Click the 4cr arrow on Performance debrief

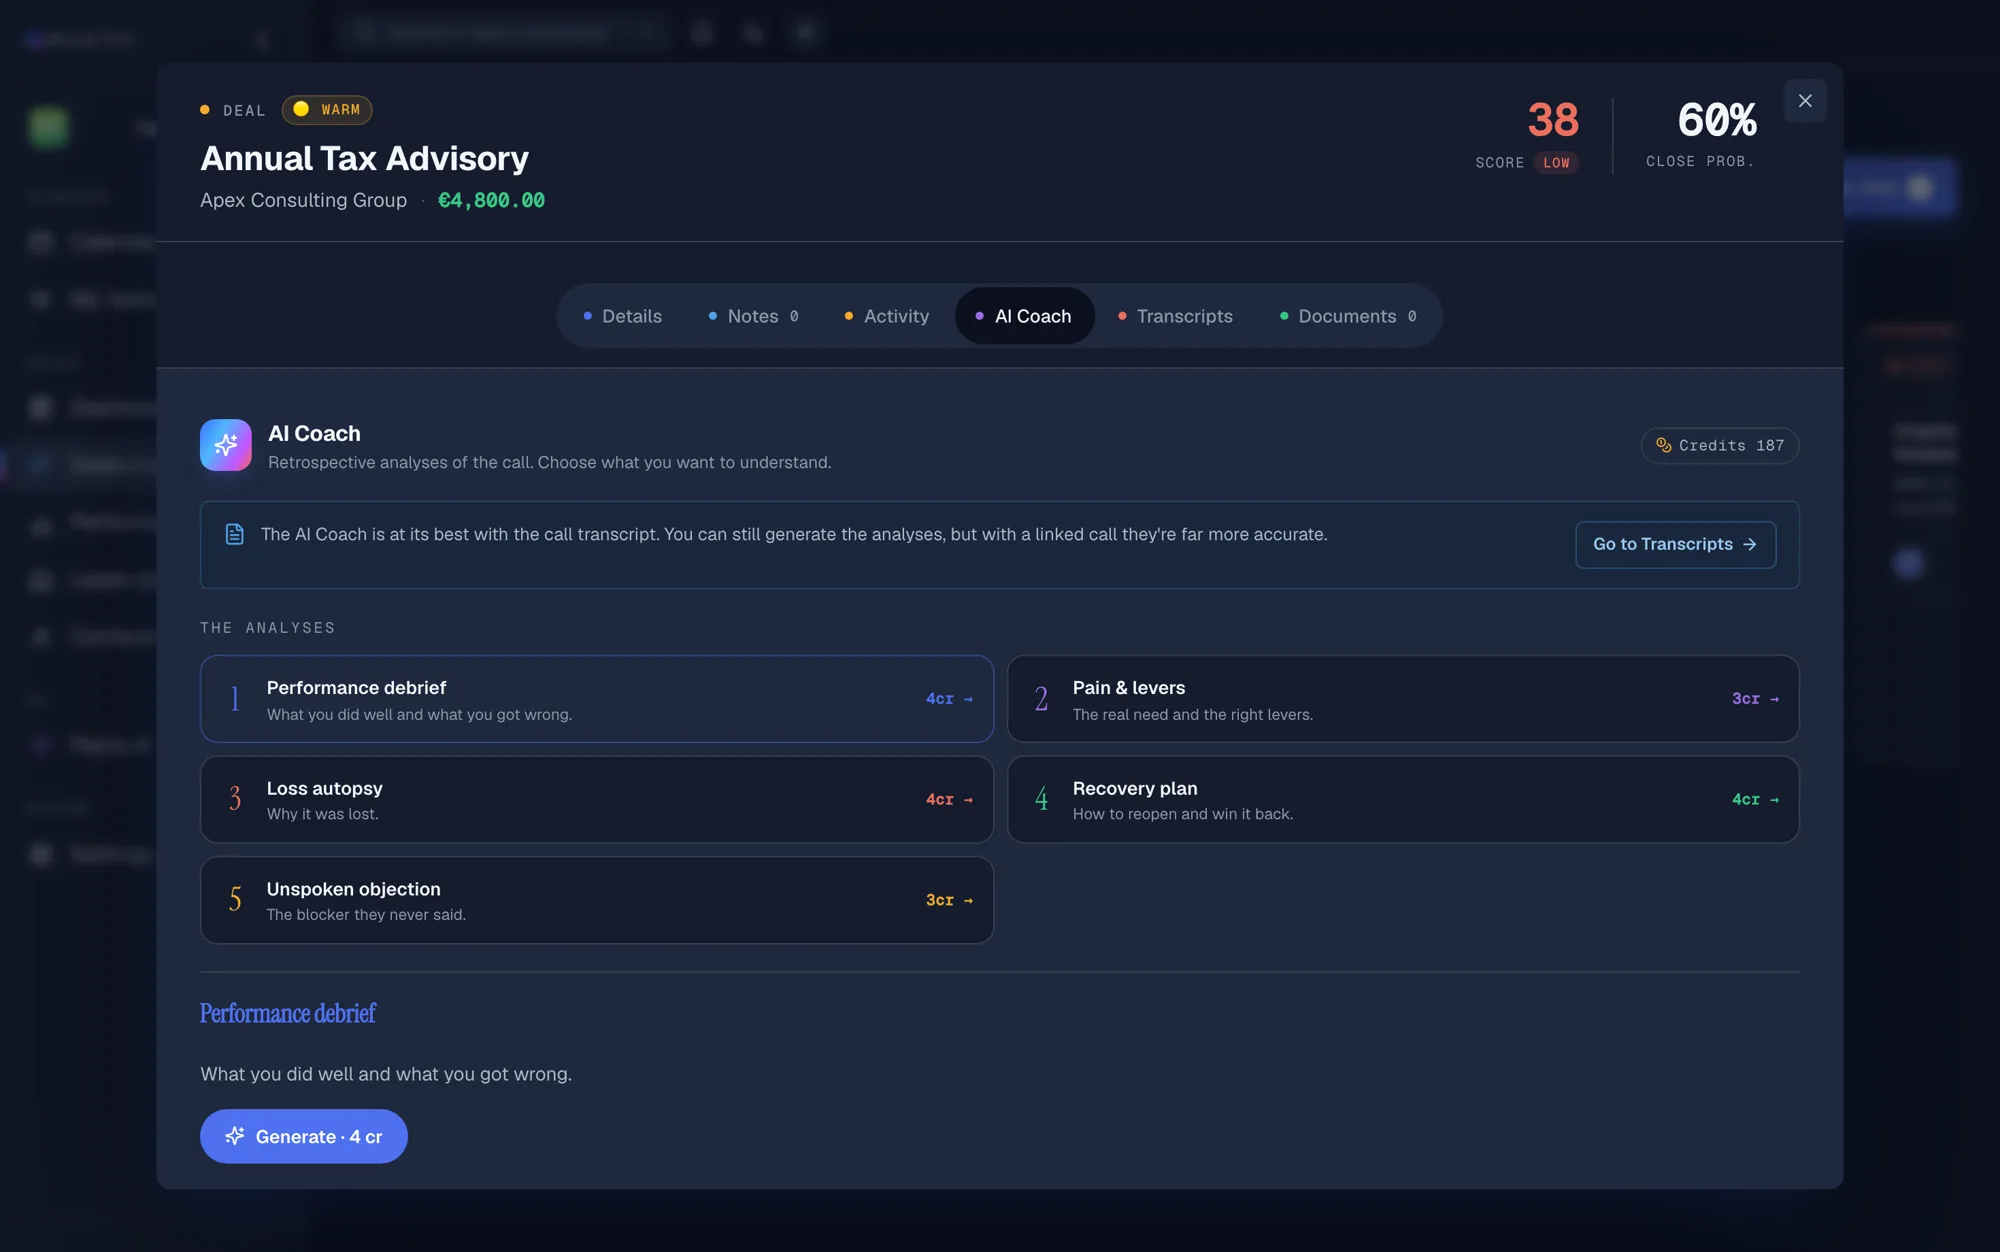point(949,699)
